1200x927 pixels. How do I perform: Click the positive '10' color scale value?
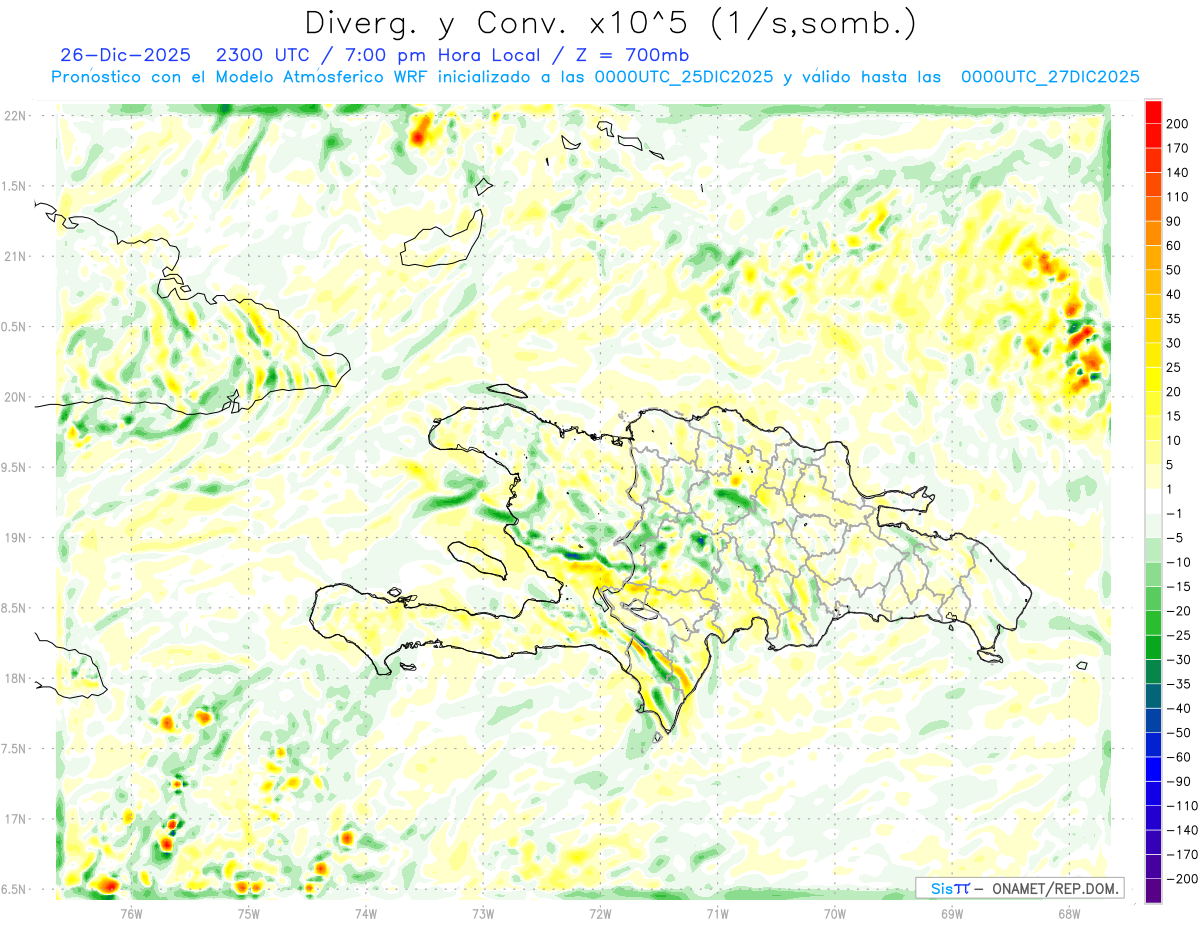1174,441
